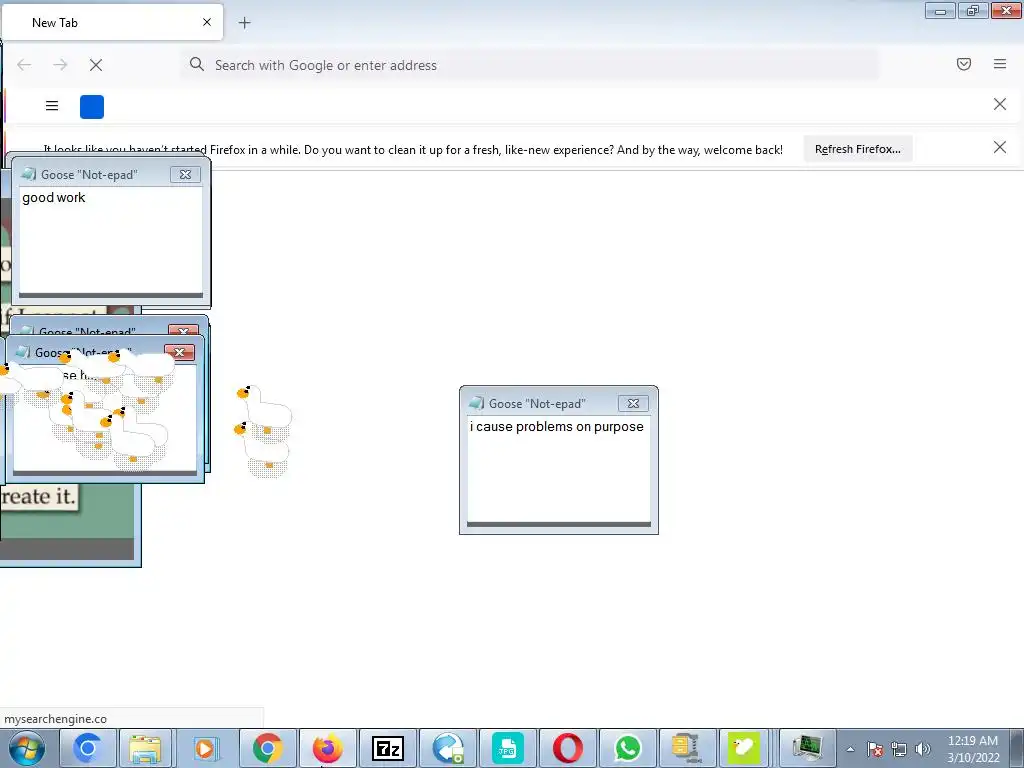Close the "good work" Goose Not-epad window

pyautogui.click(x=185, y=174)
